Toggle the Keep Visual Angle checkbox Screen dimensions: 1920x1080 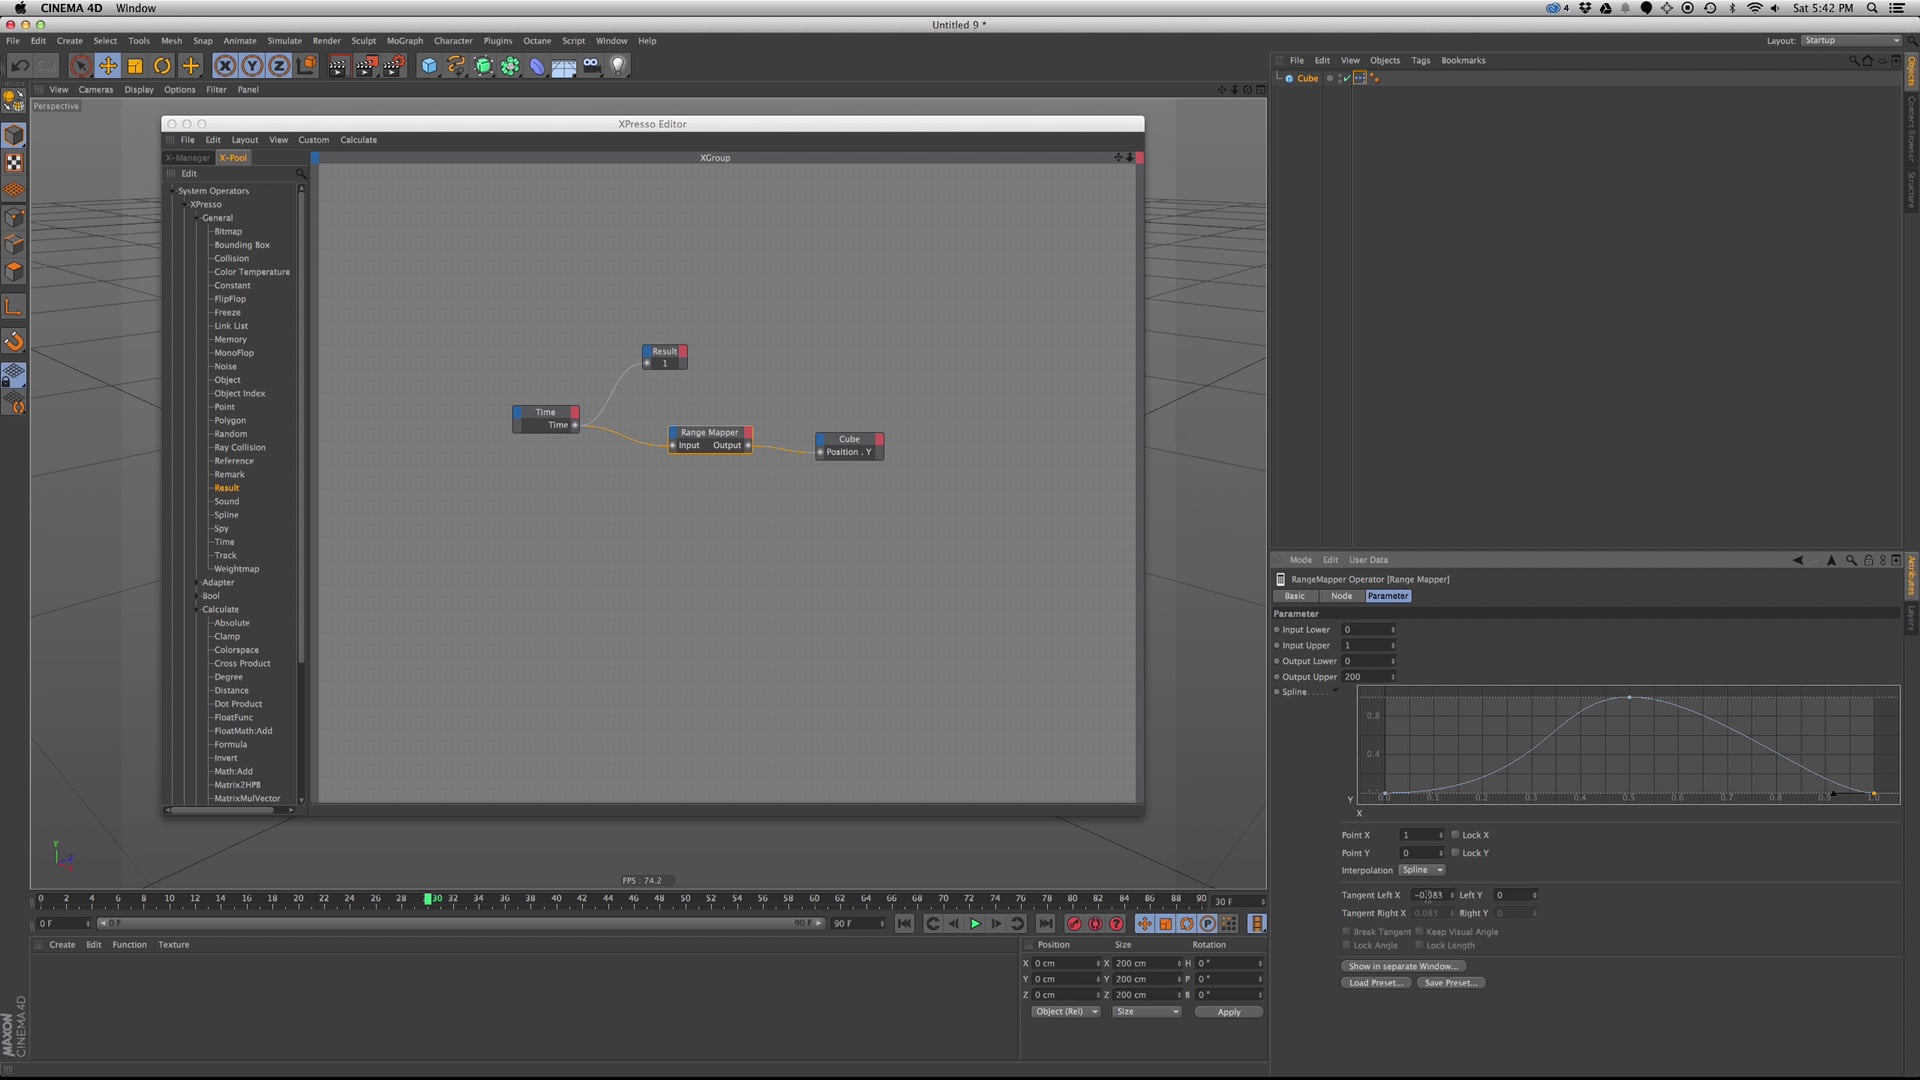click(1419, 931)
